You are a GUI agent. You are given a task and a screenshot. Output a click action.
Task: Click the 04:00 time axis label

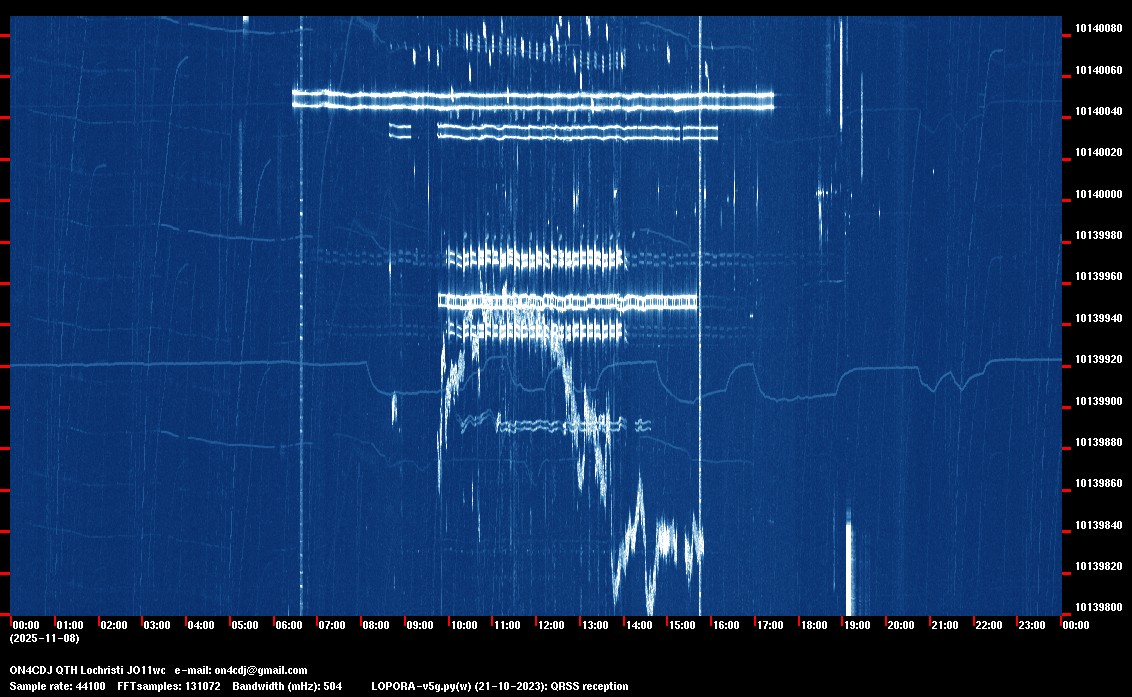tap(201, 625)
